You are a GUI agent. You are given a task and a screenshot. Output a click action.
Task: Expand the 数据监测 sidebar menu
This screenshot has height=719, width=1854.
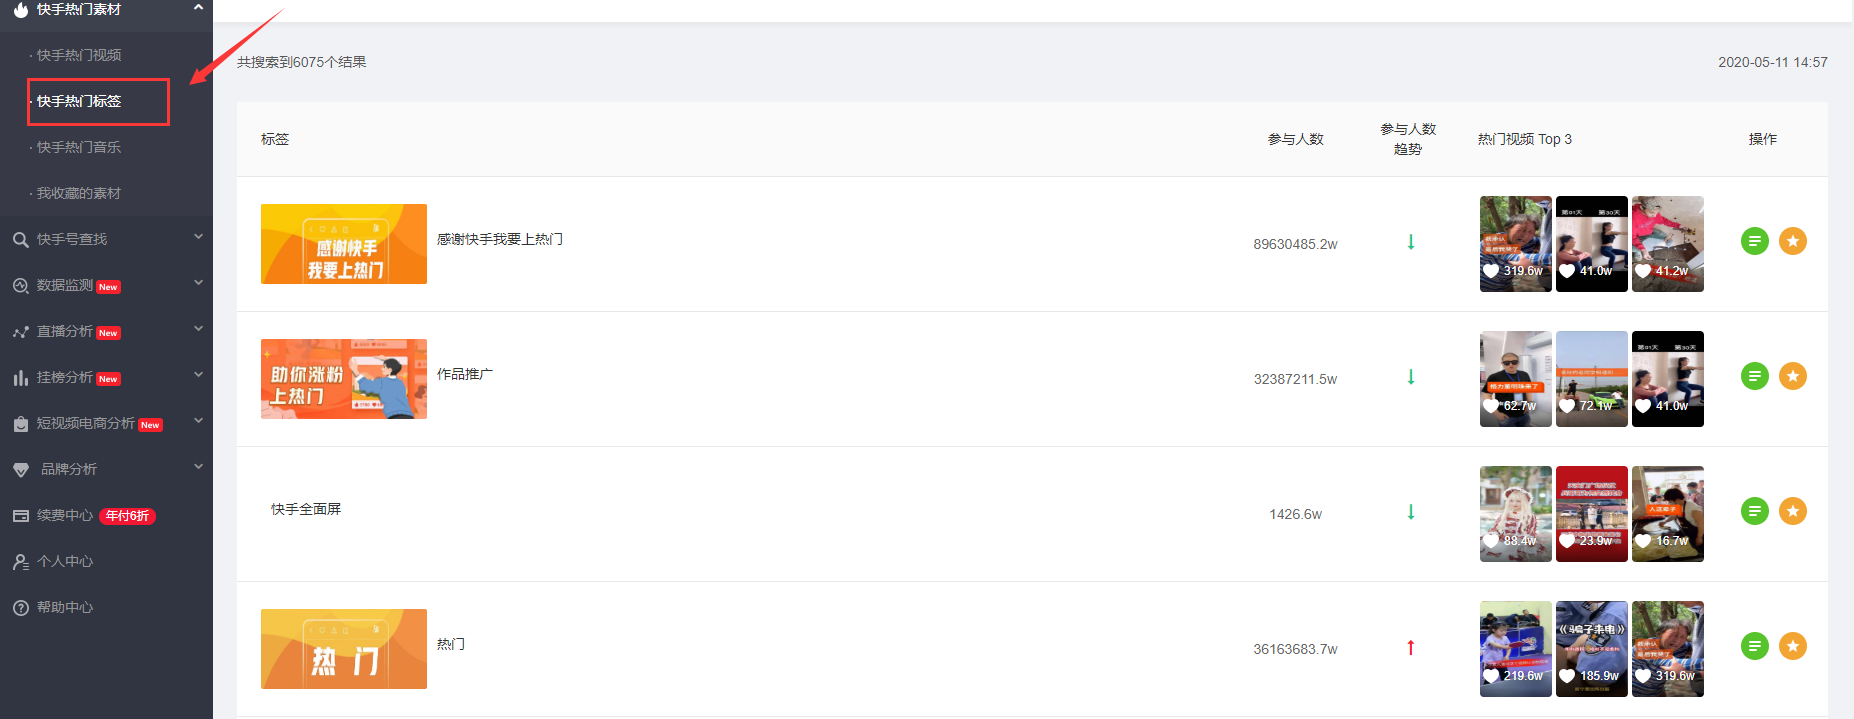tap(198, 284)
